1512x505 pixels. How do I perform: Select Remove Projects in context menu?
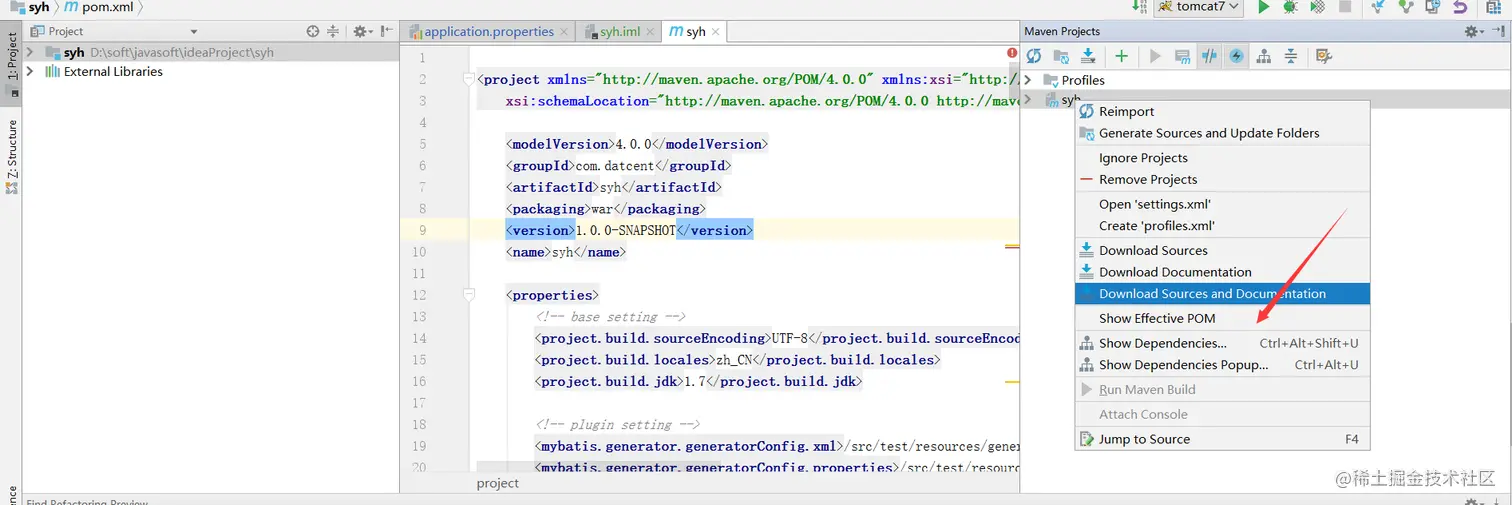pyautogui.click(x=1222, y=180)
